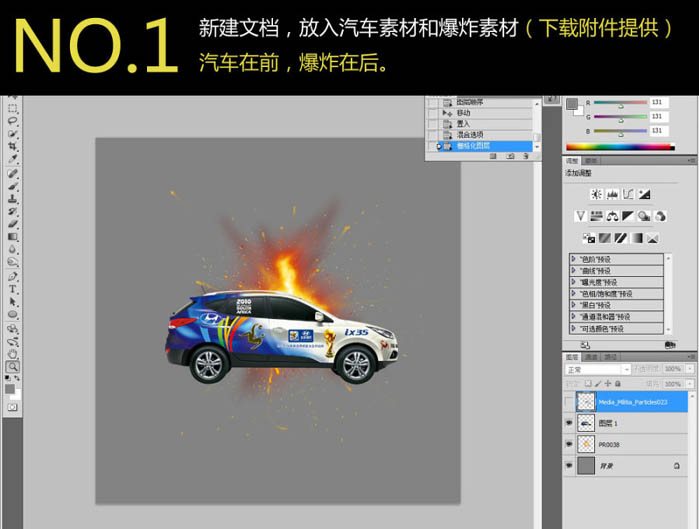The height and width of the screenshot is (529, 699).
Task: Select the Hand tool
Action: click(12, 354)
